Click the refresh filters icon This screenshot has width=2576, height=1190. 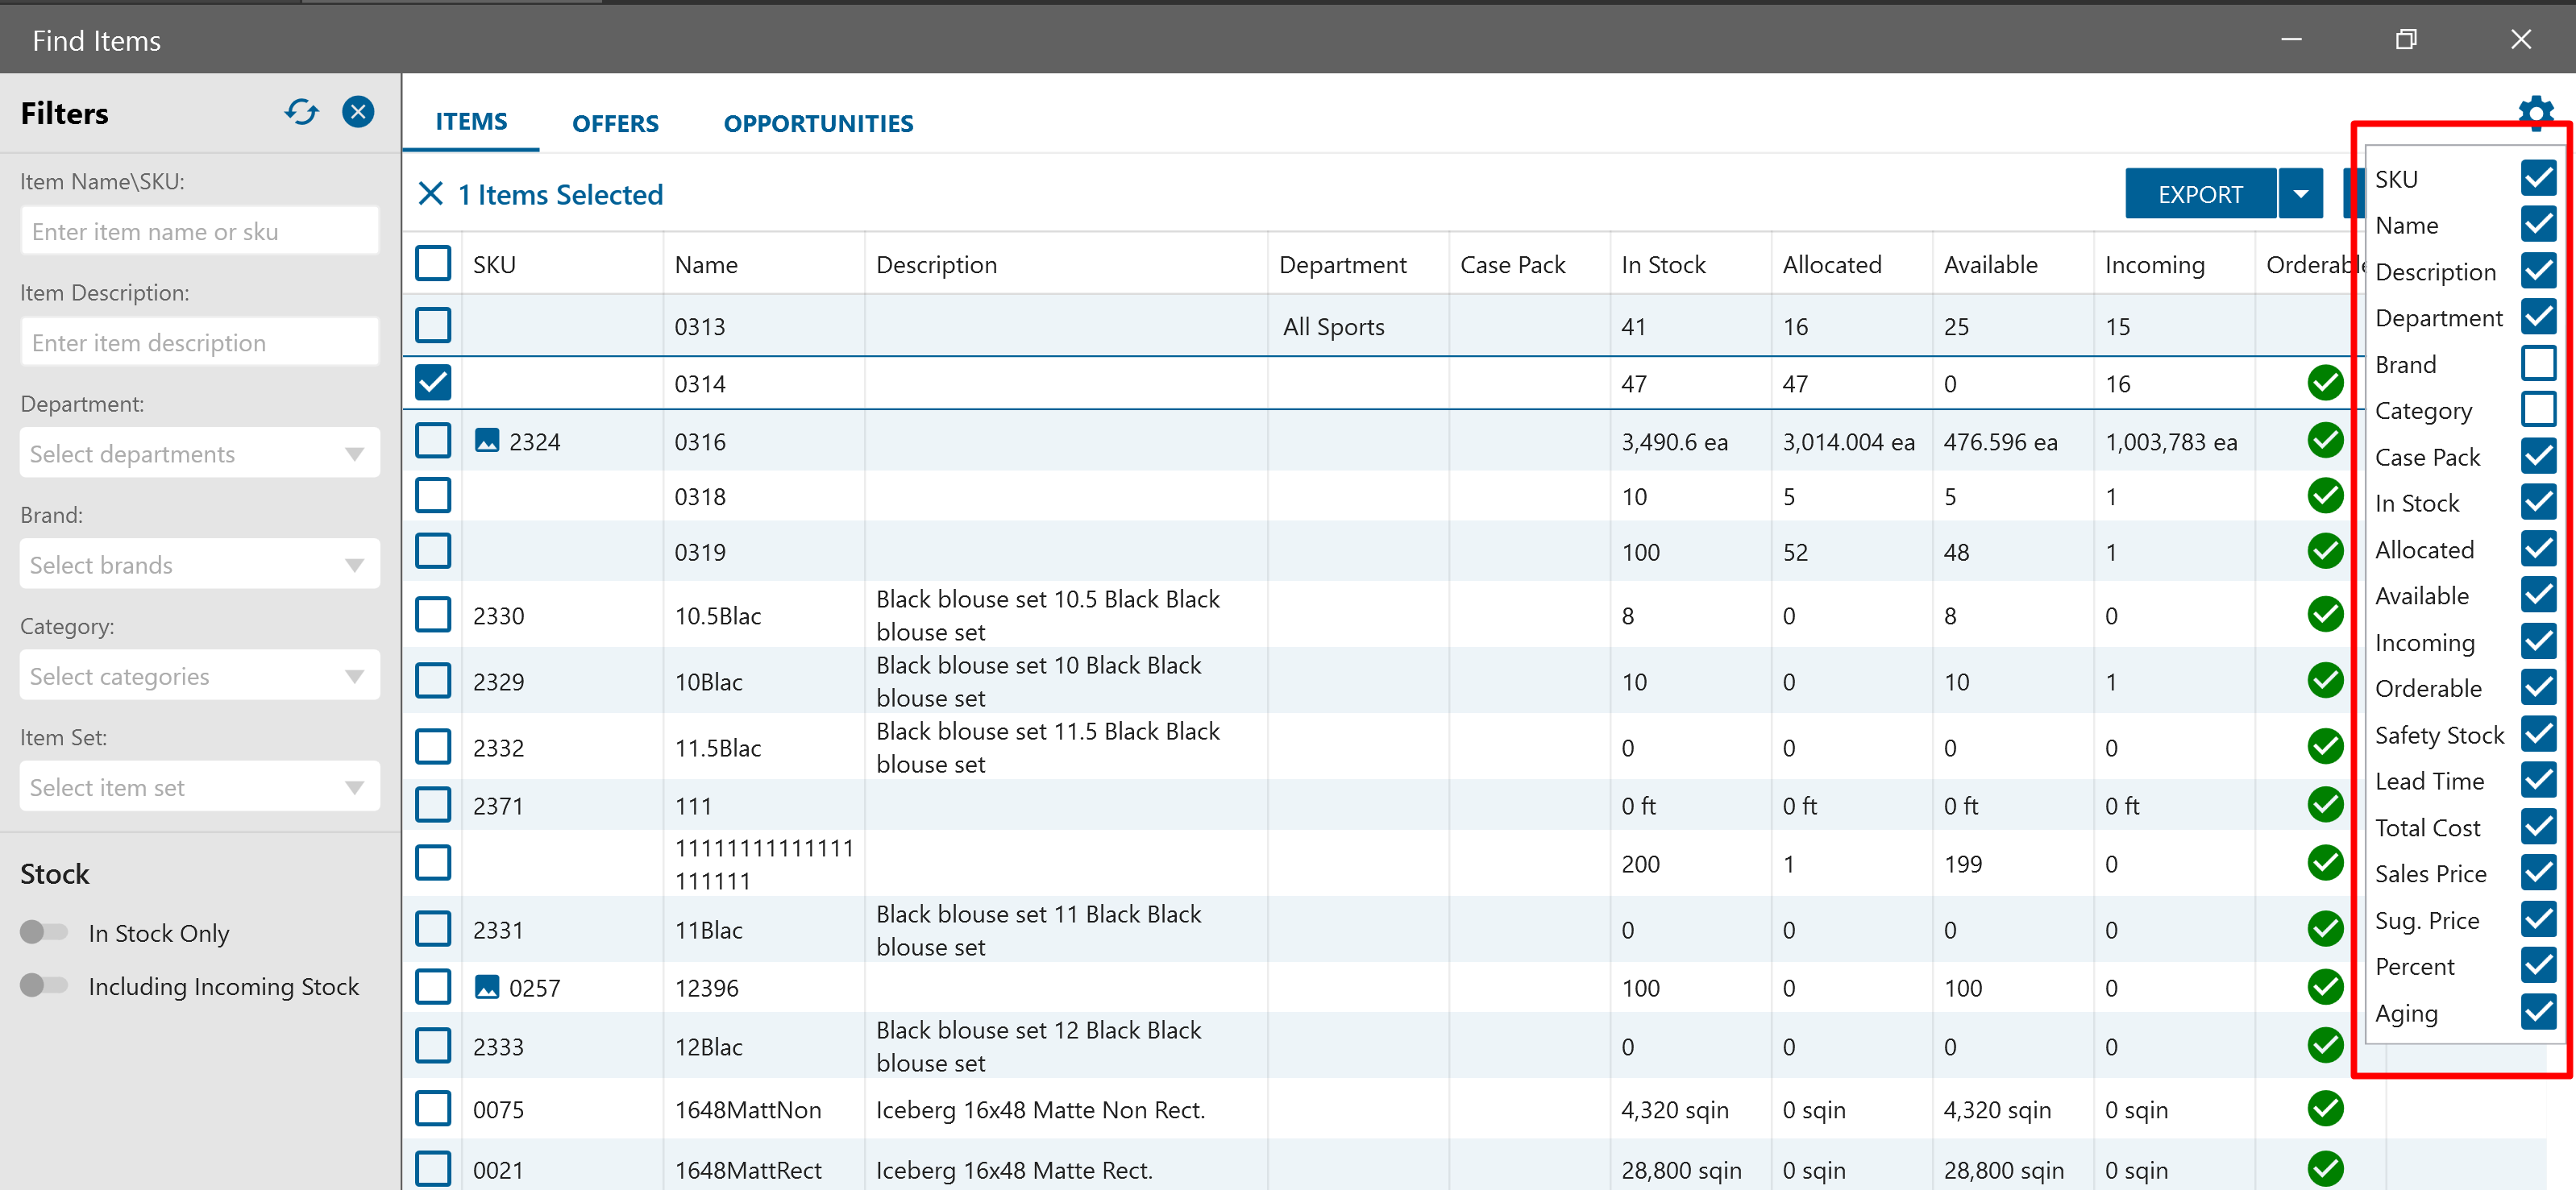click(x=301, y=112)
